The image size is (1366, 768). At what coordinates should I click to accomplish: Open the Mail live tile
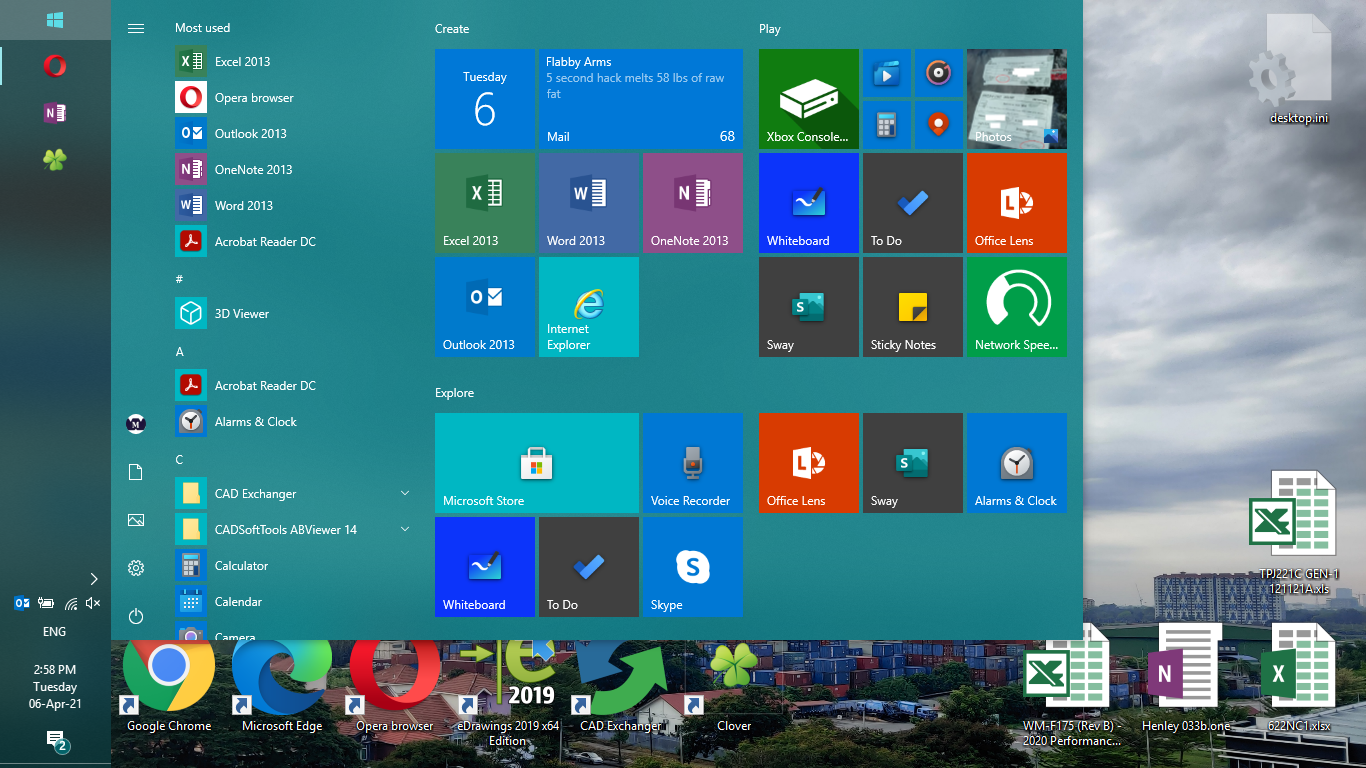[641, 99]
